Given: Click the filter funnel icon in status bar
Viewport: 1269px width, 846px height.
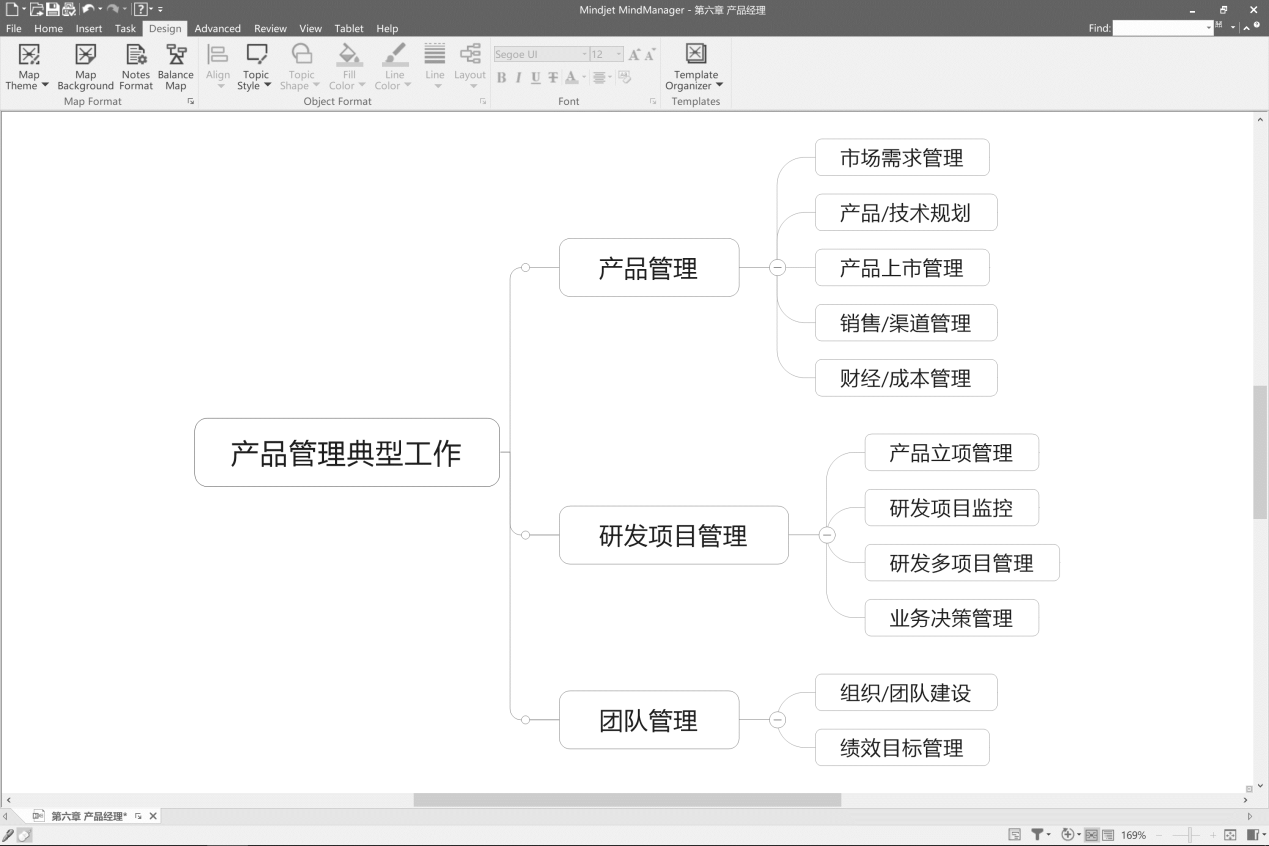Looking at the screenshot, I should point(1037,834).
